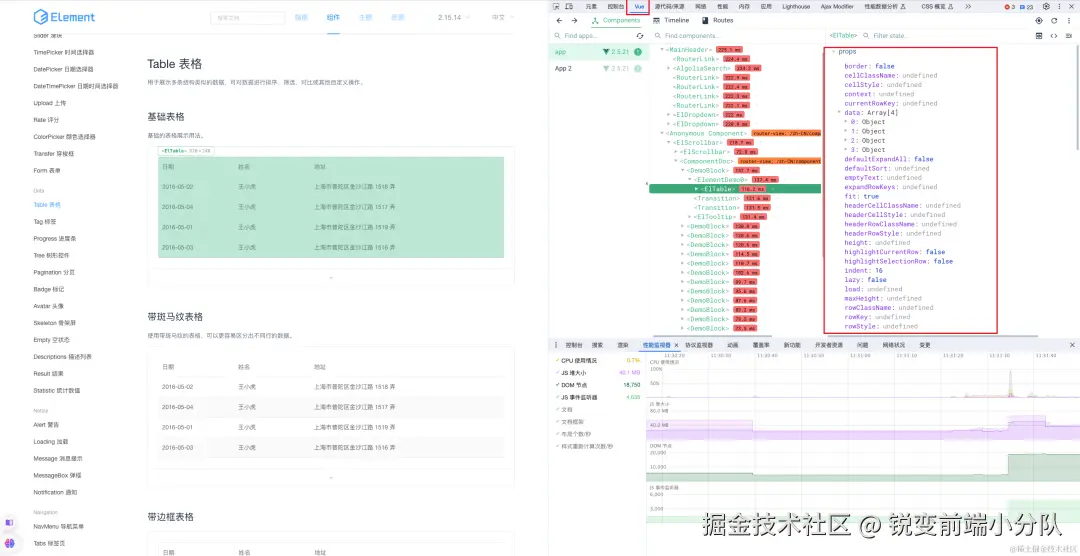Collapse the props section in state pane
This screenshot has height=556, width=1080.
(833, 52)
